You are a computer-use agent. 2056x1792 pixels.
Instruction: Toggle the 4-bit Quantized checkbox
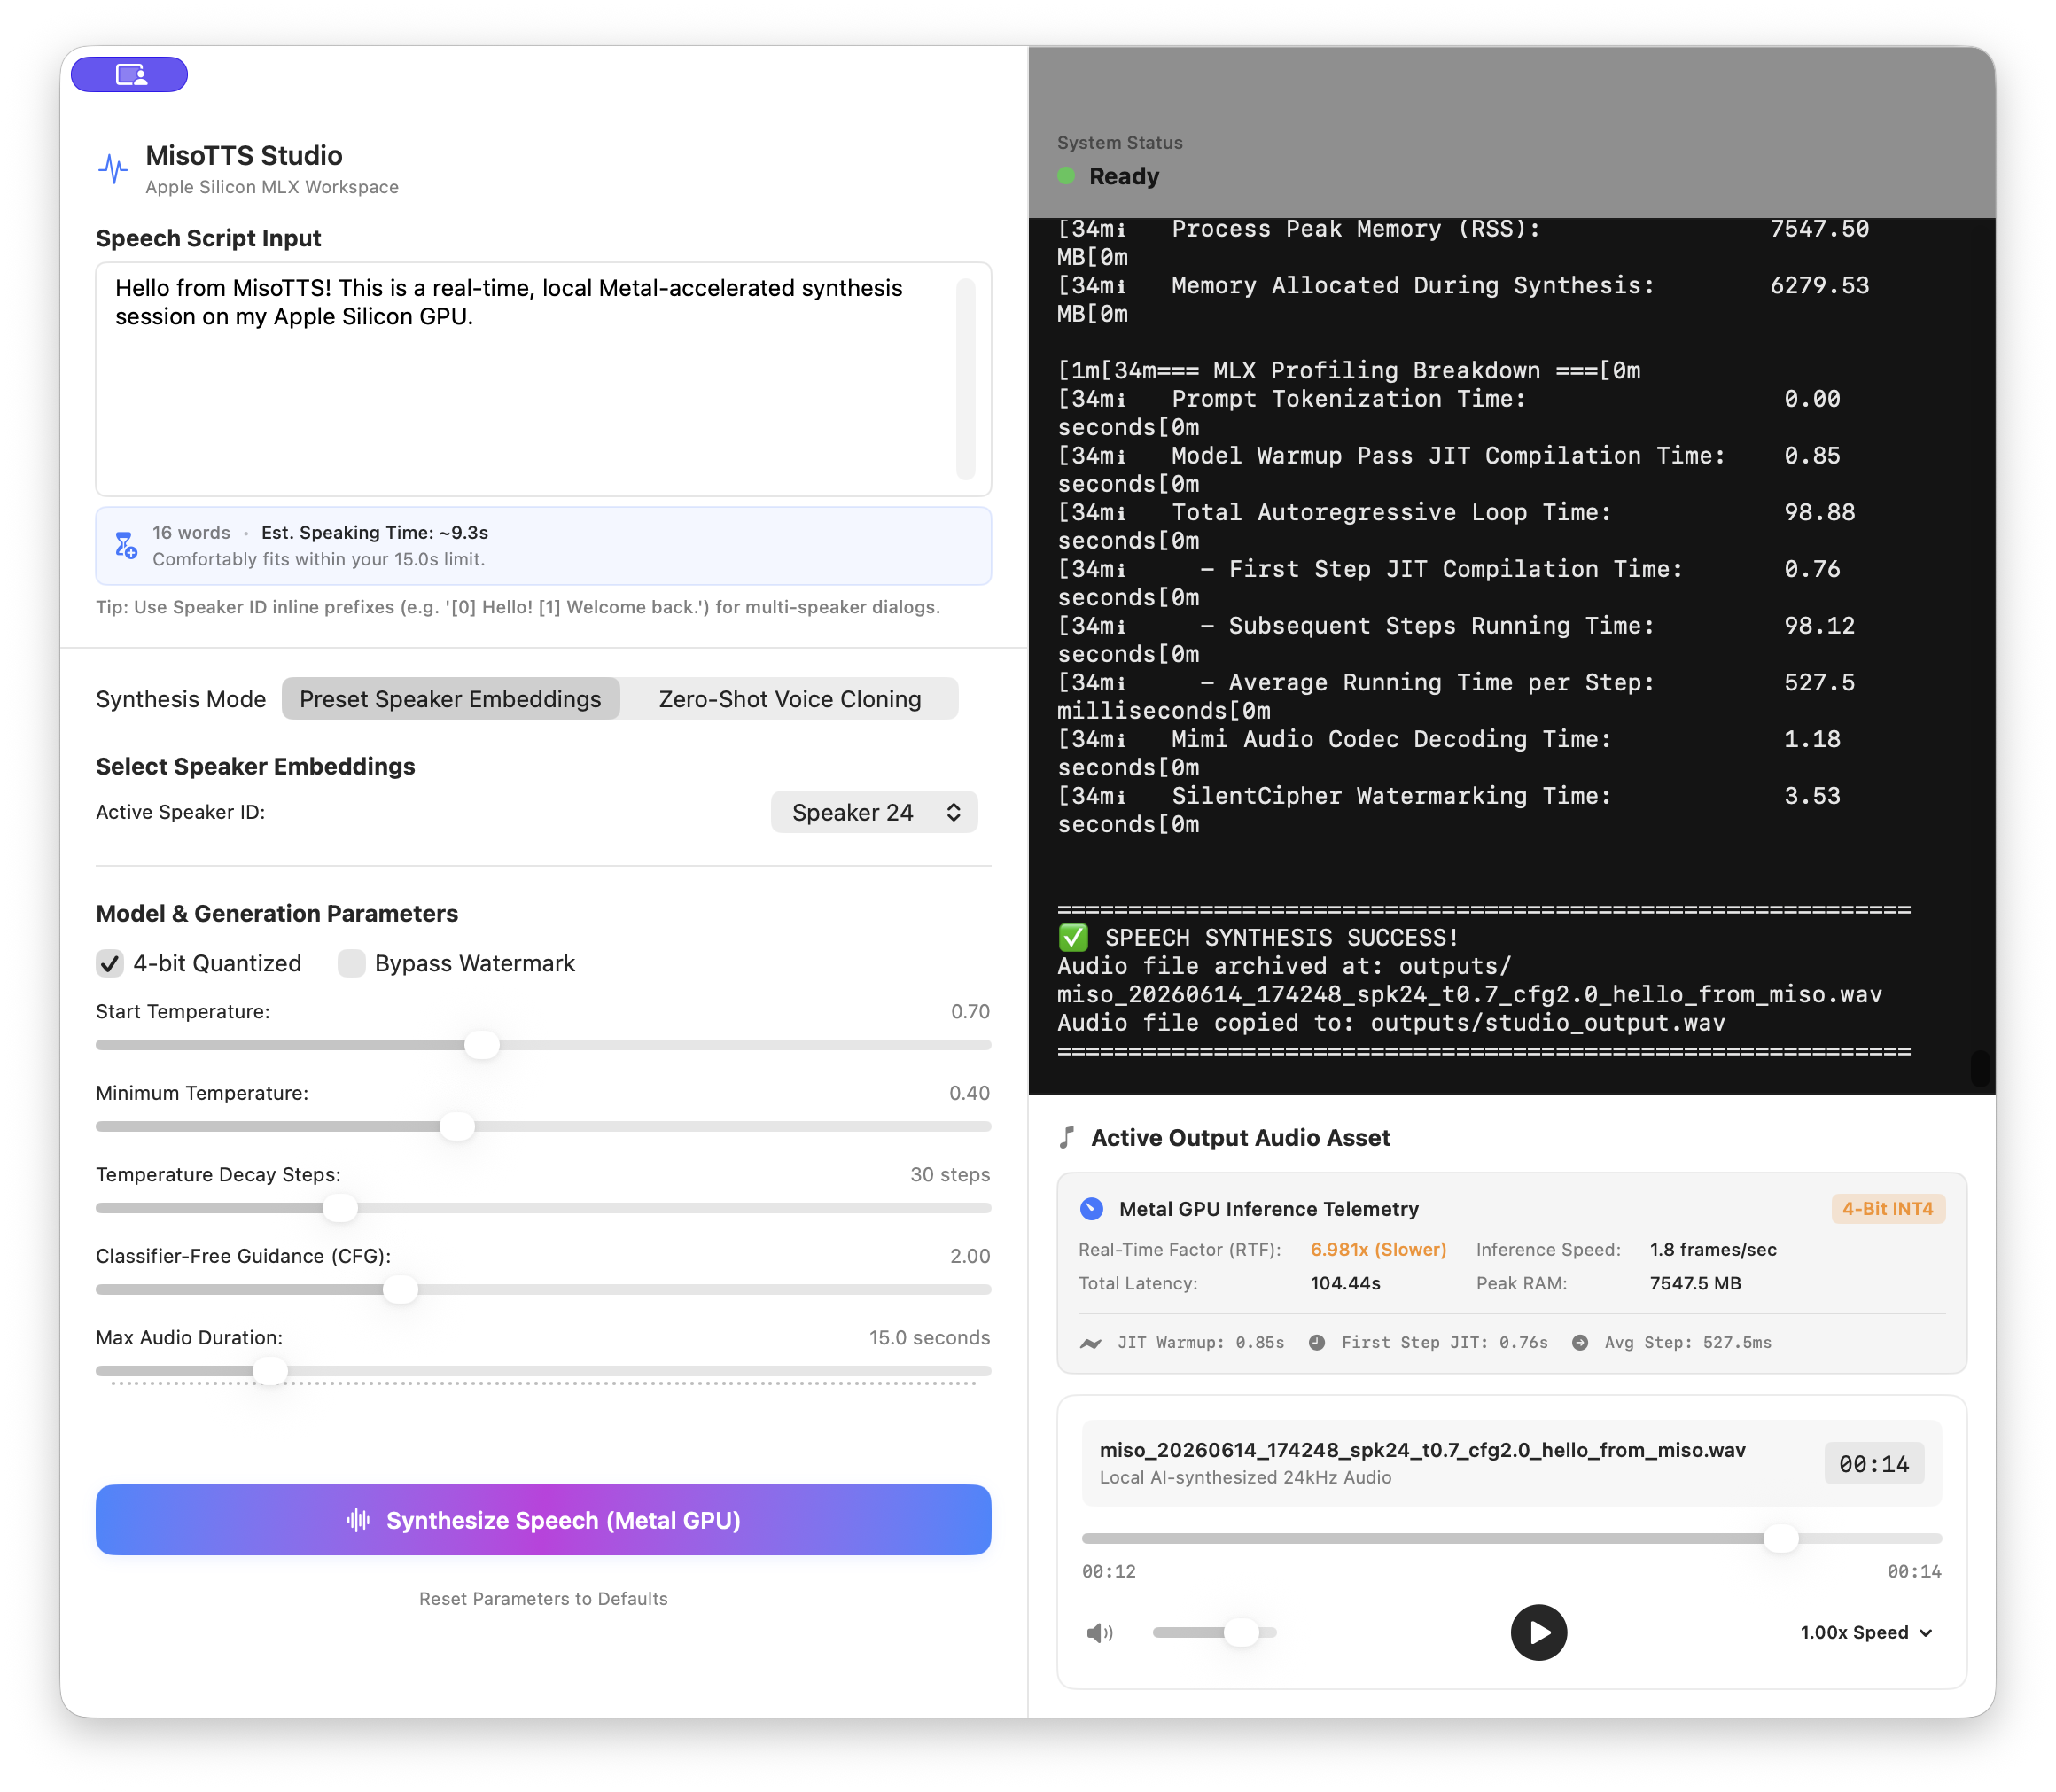[x=110, y=963]
